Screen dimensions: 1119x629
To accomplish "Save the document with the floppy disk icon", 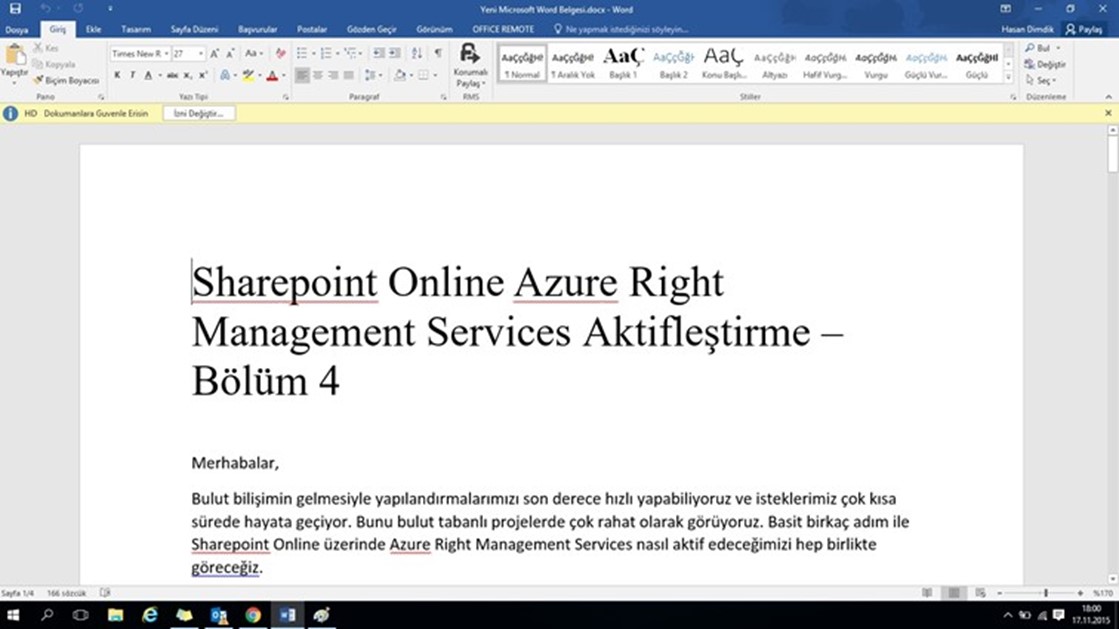I will [x=15, y=9].
